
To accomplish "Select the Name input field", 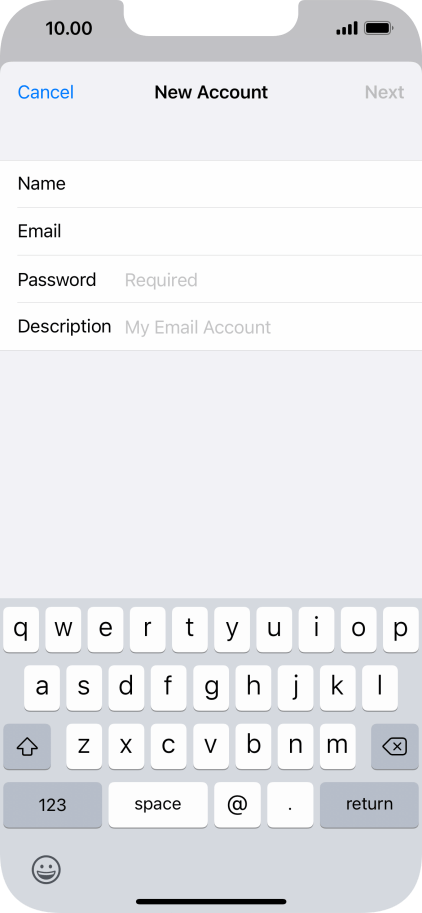I will pyautogui.click(x=211, y=184).
